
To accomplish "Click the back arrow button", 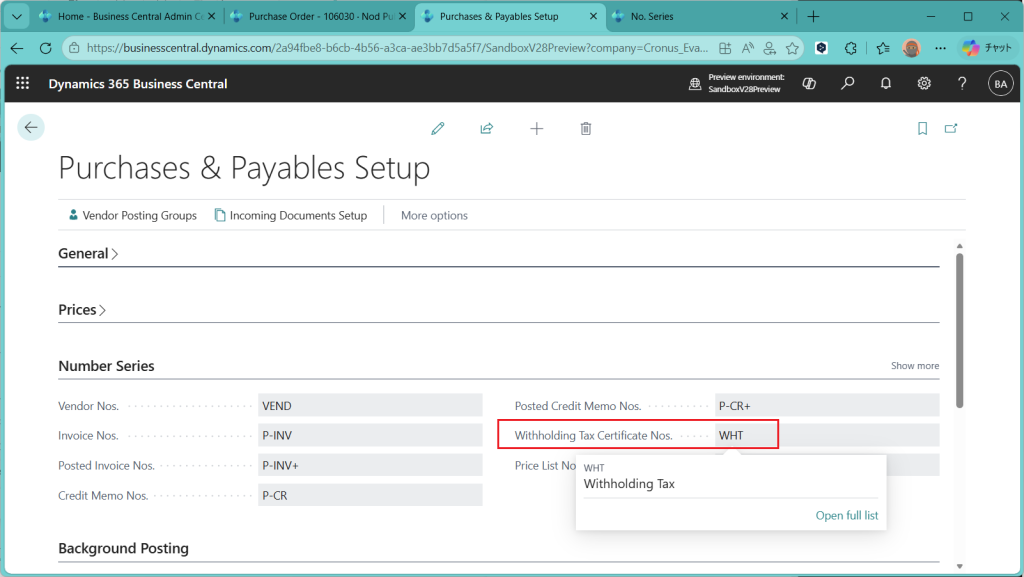I will (31, 127).
